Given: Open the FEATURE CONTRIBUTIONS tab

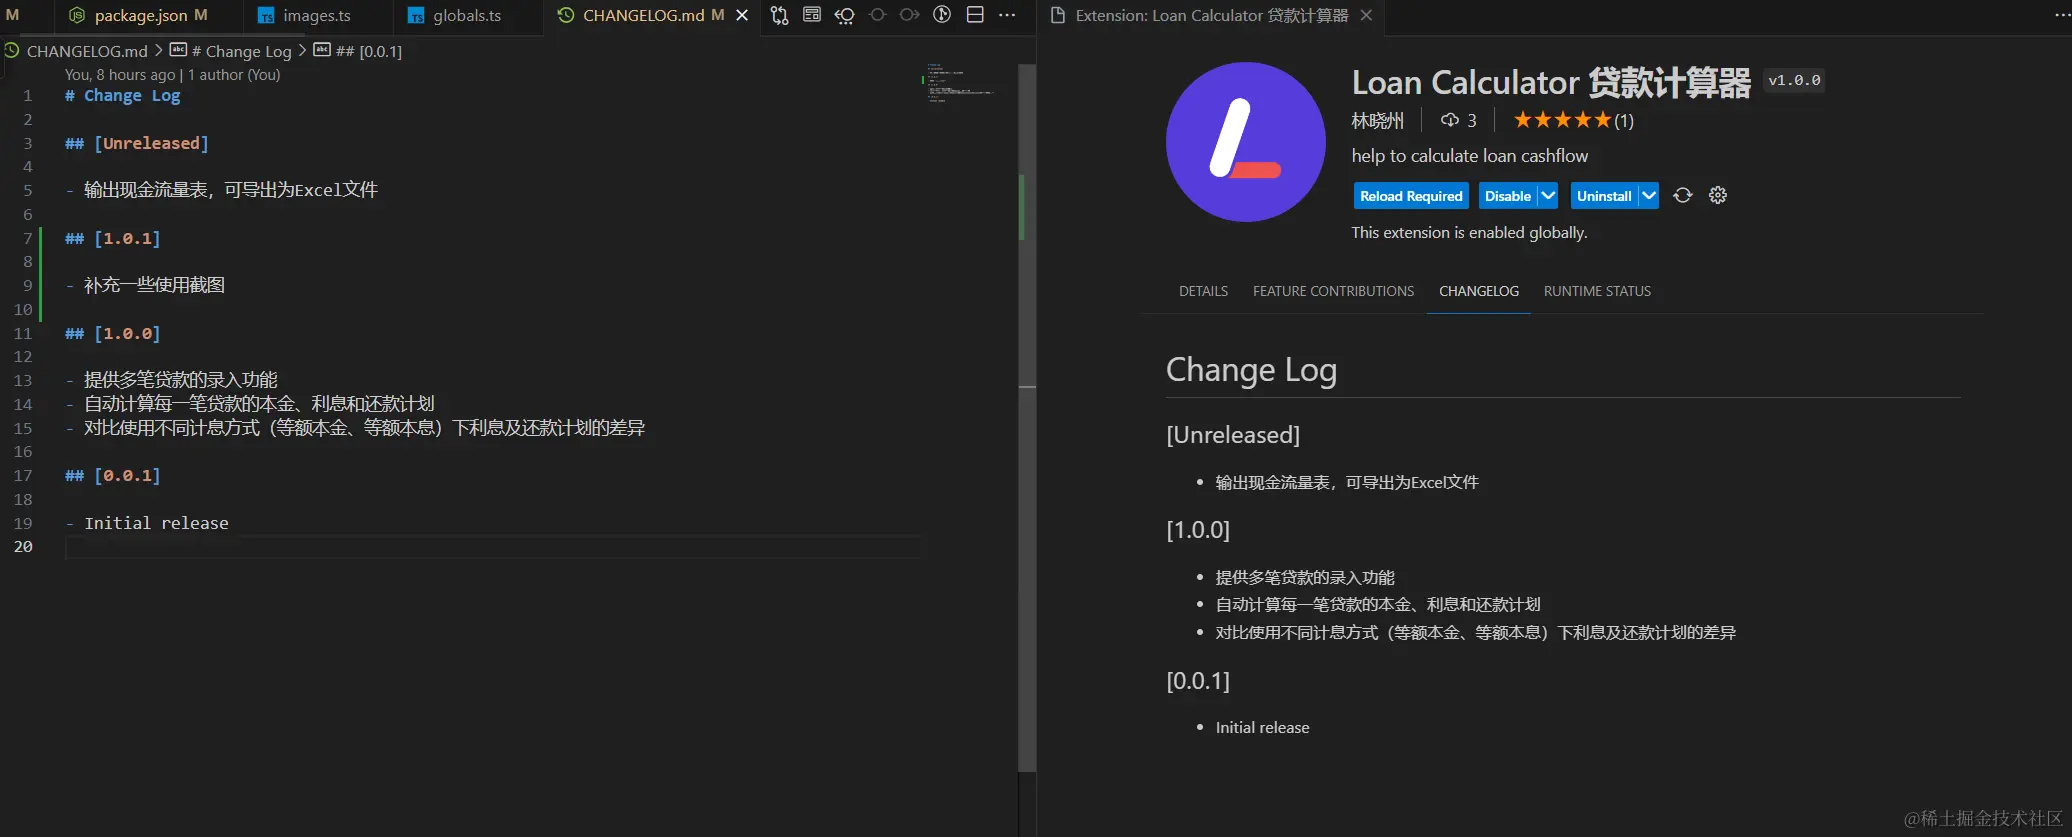Looking at the screenshot, I should (x=1333, y=291).
